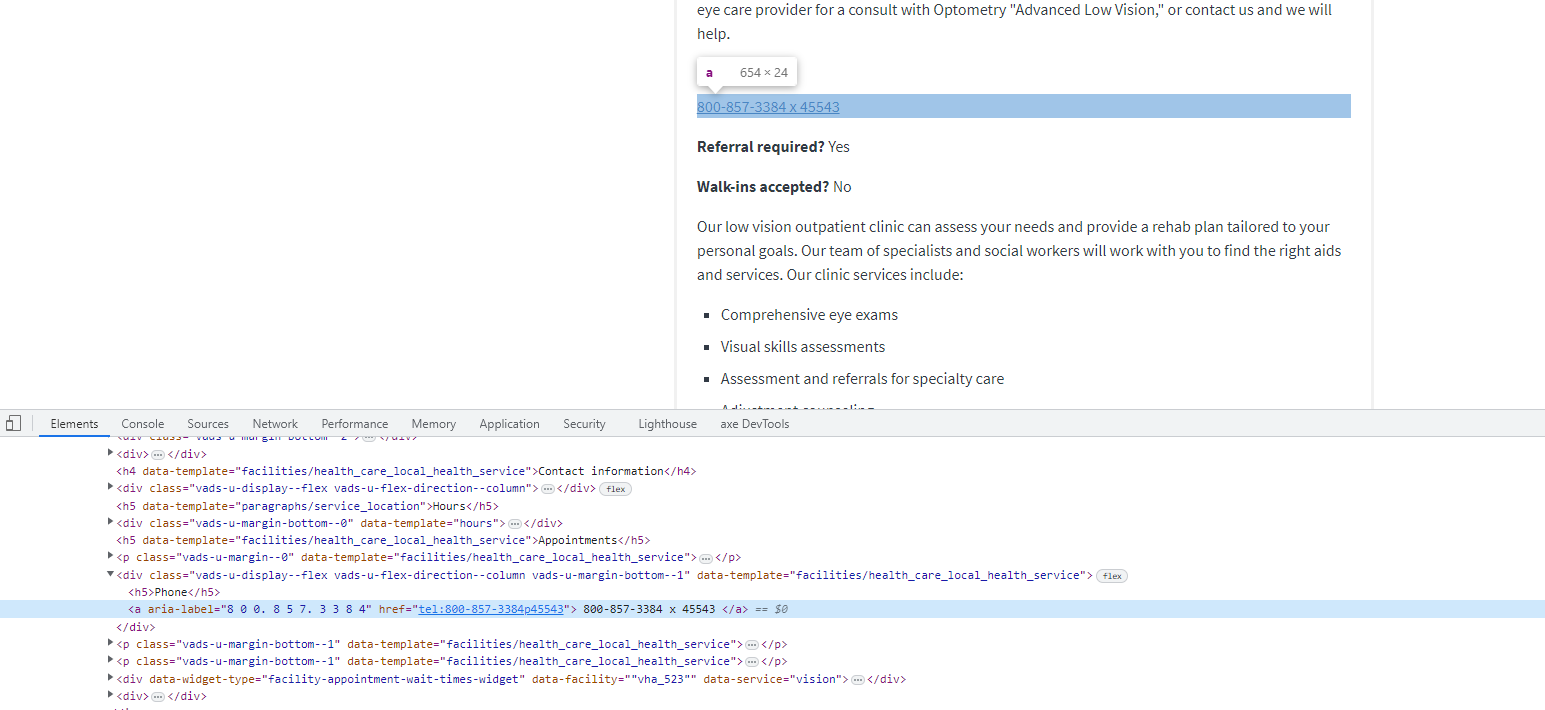Click the tel:800-857-3384p45543 href link in the DOM
1545x710 pixels.
point(492,609)
